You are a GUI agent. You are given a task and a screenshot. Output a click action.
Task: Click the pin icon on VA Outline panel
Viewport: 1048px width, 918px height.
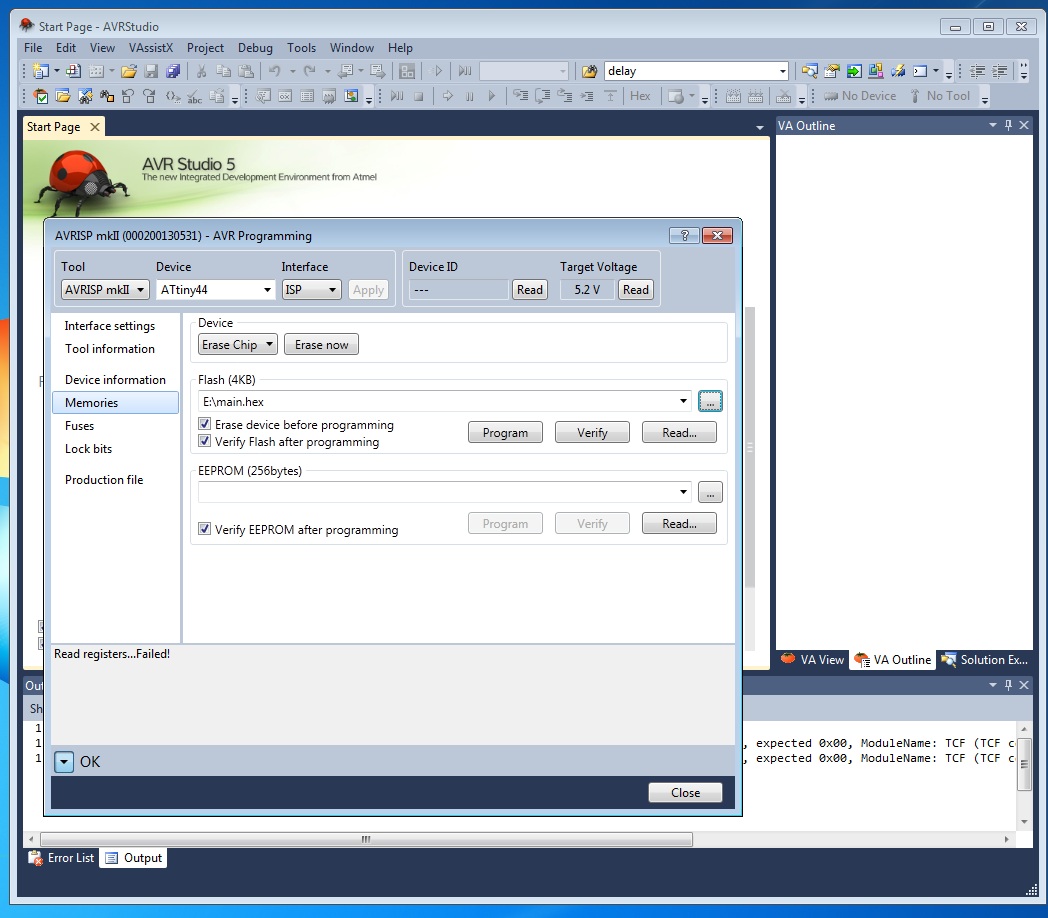[1009, 125]
